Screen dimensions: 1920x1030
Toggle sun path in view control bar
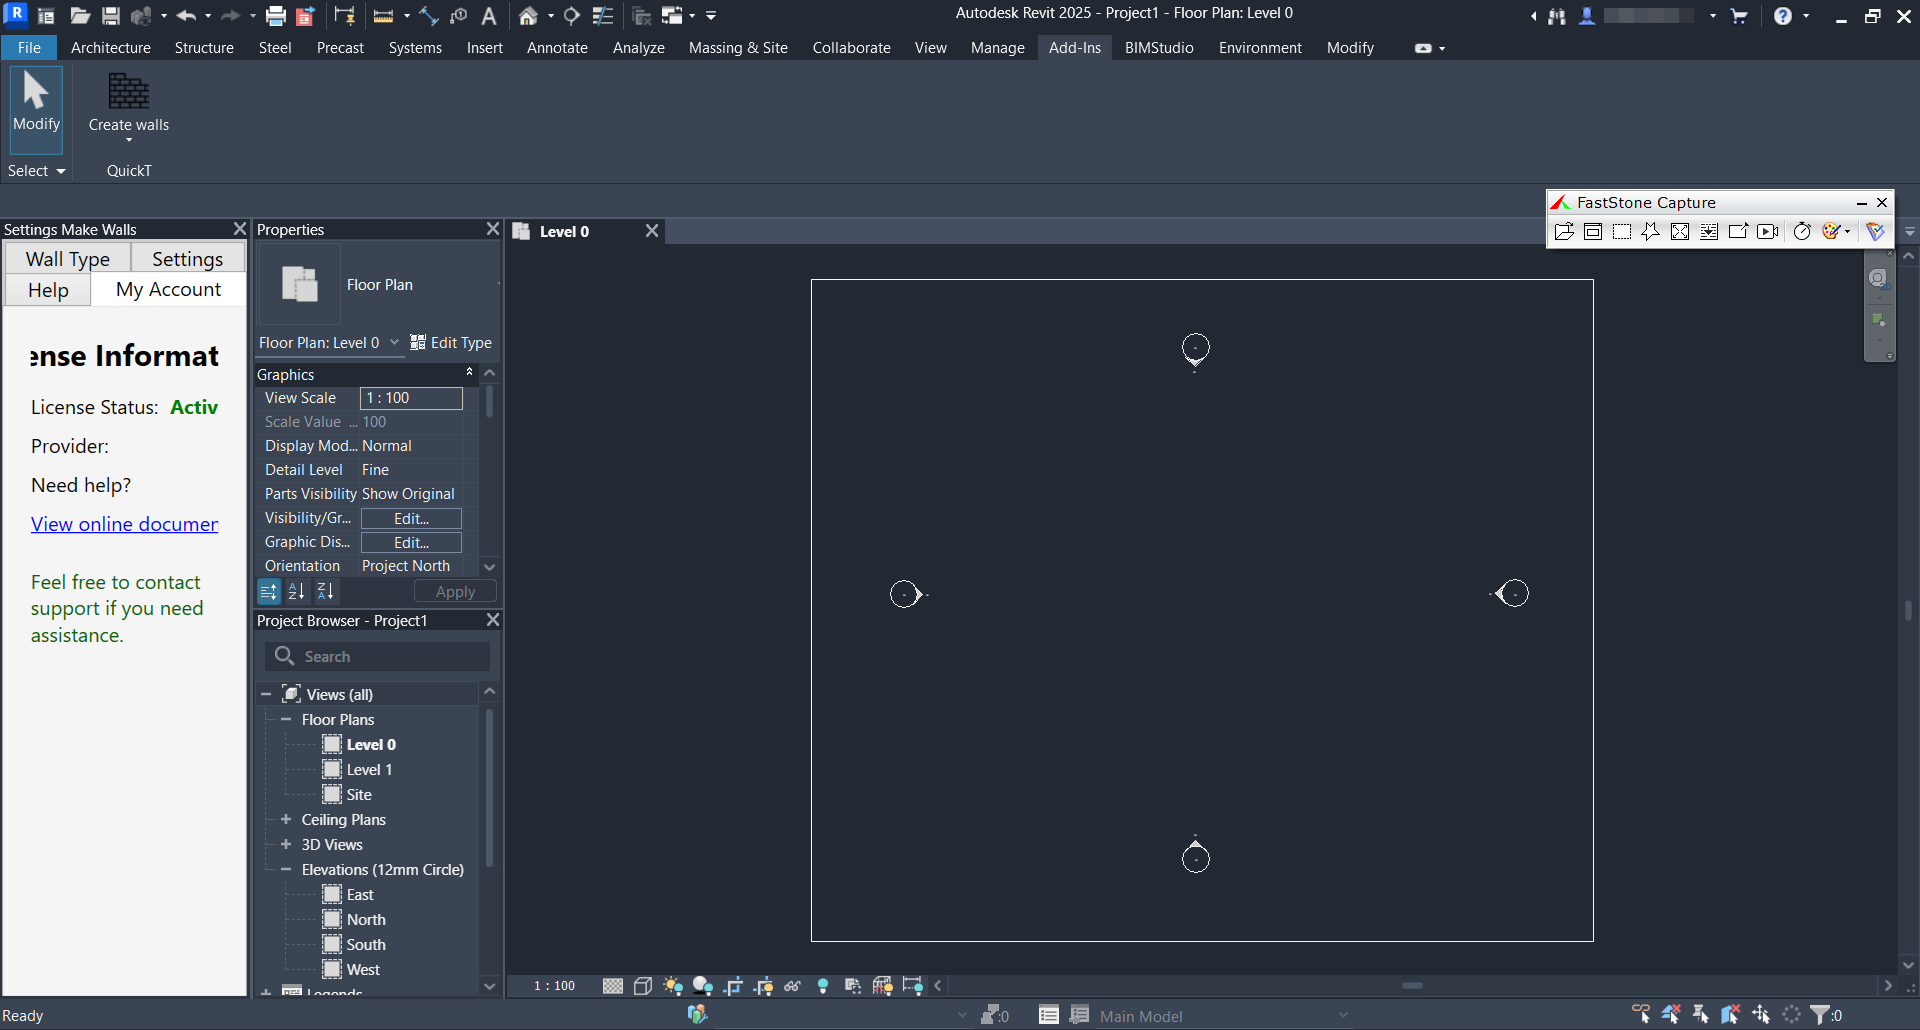tap(673, 986)
